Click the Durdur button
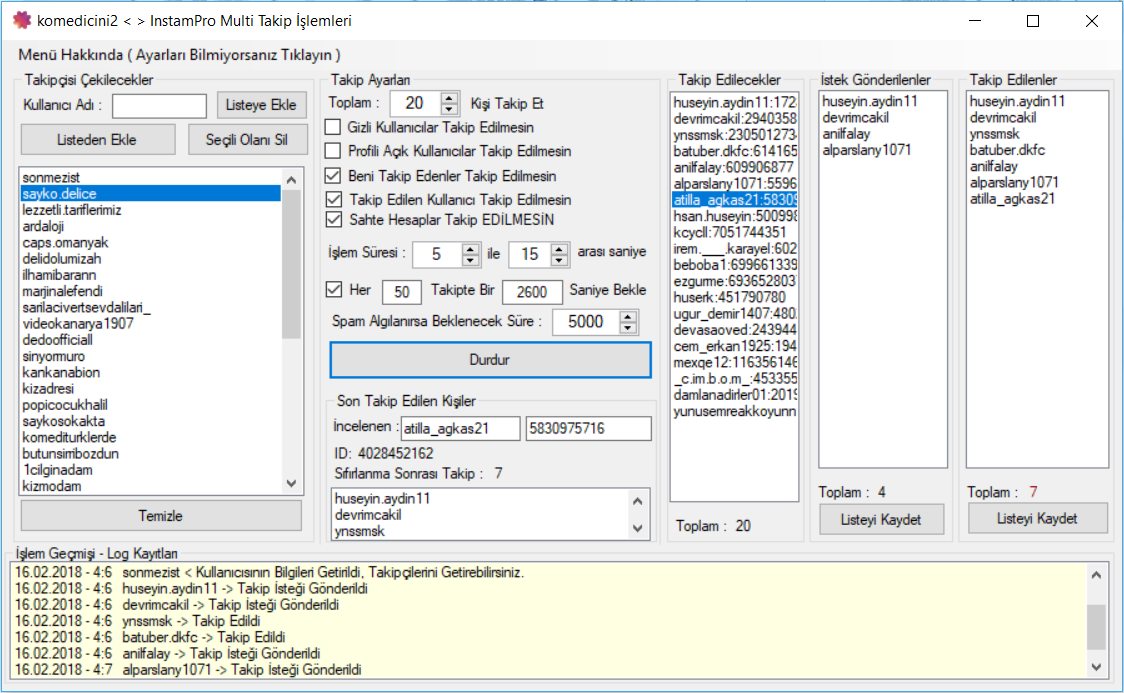 (x=490, y=360)
